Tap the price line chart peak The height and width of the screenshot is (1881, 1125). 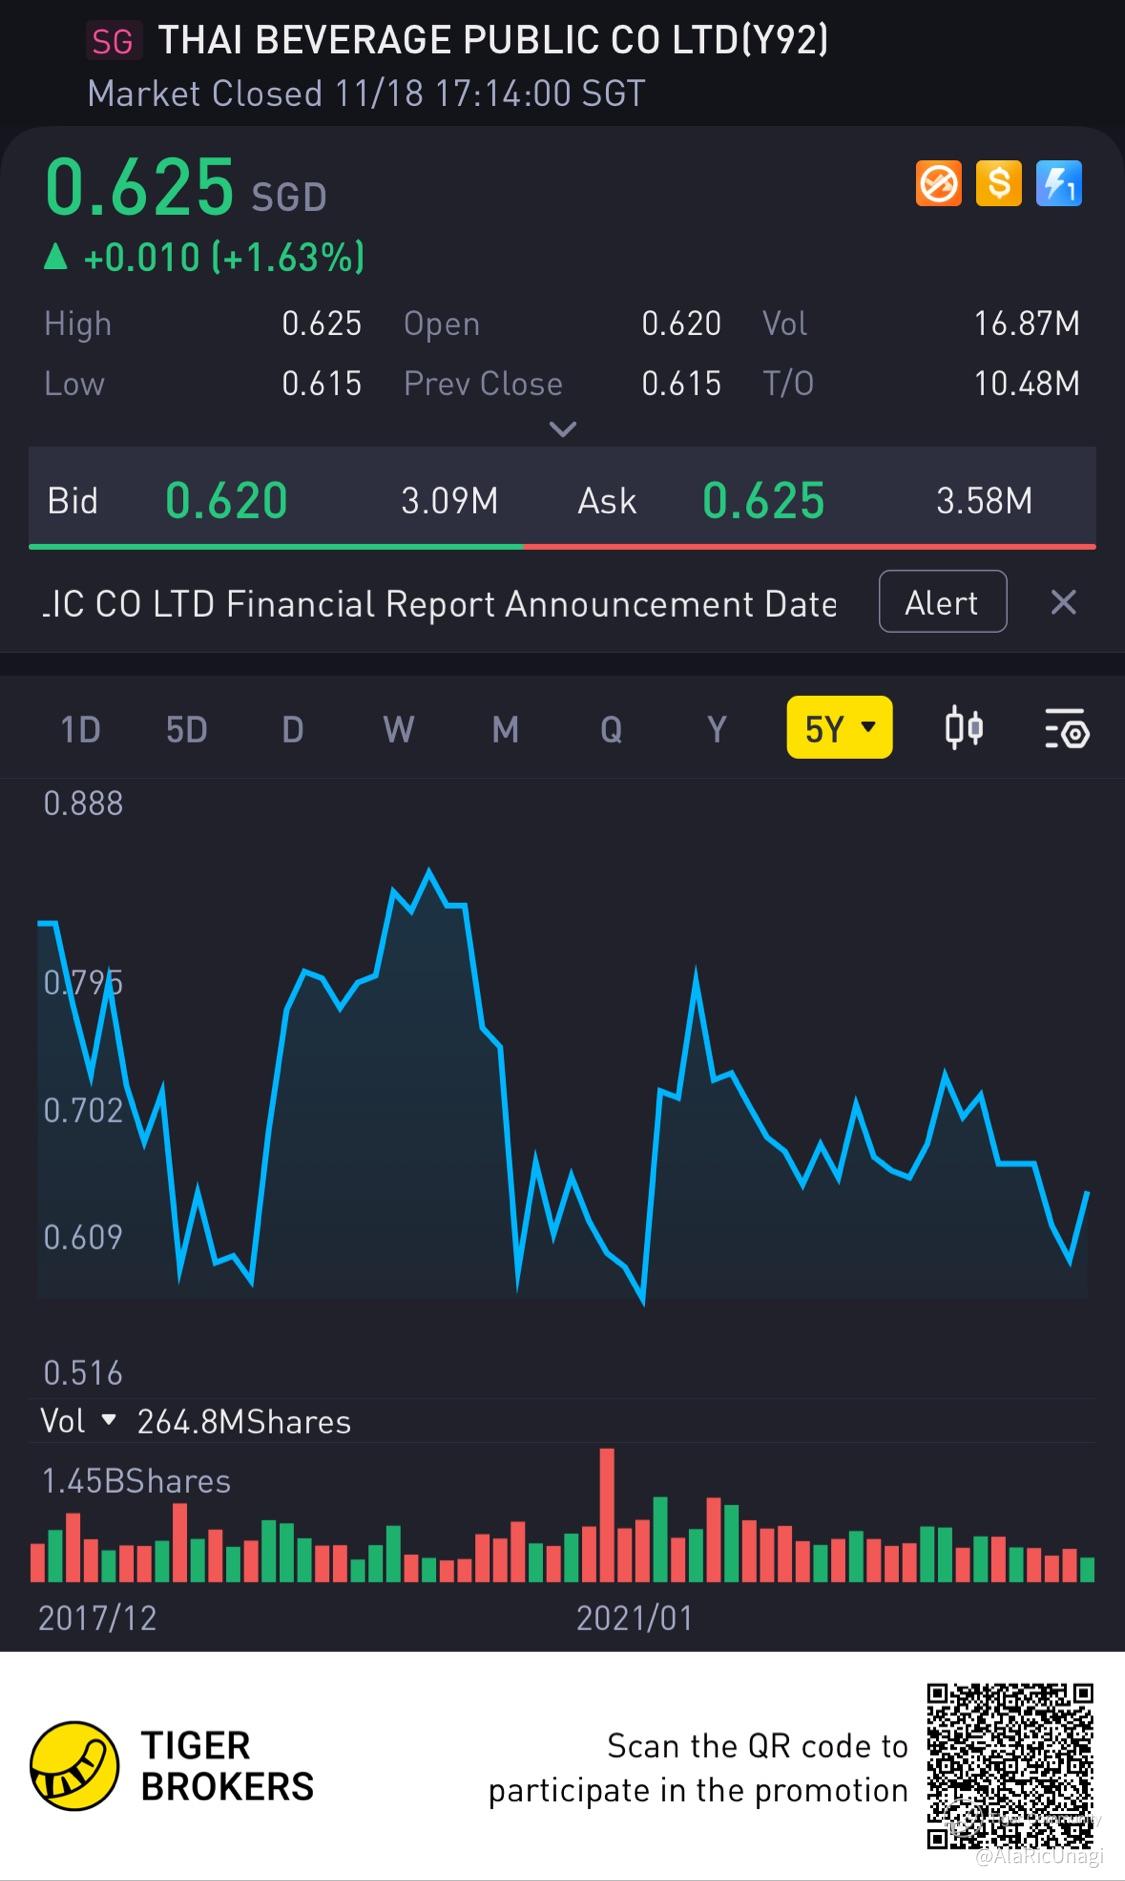[430, 872]
